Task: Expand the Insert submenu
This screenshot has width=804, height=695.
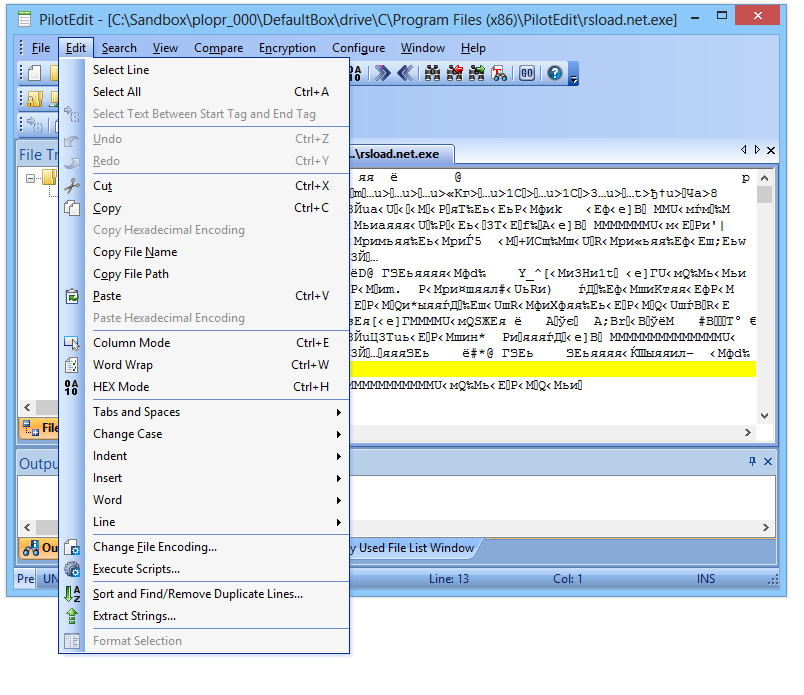Action: (x=204, y=478)
